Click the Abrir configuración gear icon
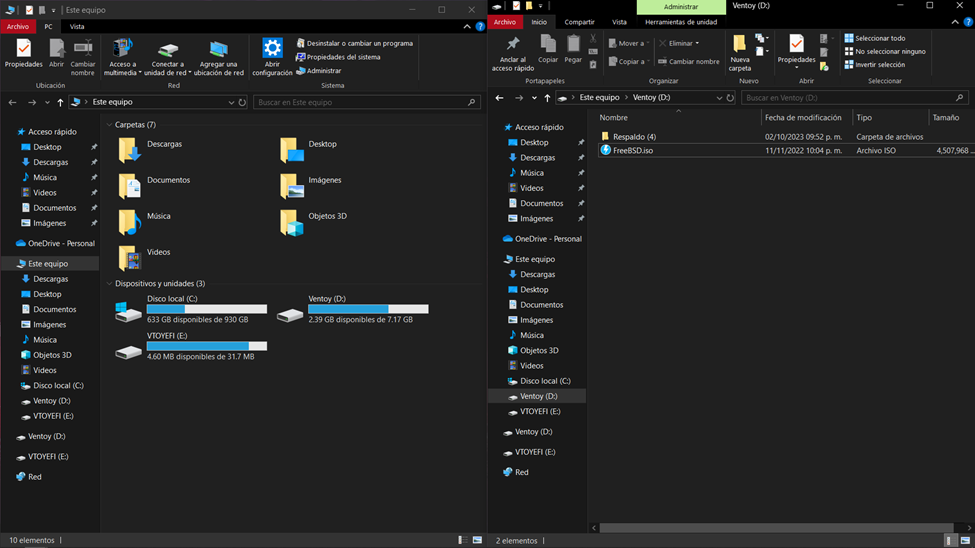The height and width of the screenshot is (548, 975). click(x=272, y=49)
